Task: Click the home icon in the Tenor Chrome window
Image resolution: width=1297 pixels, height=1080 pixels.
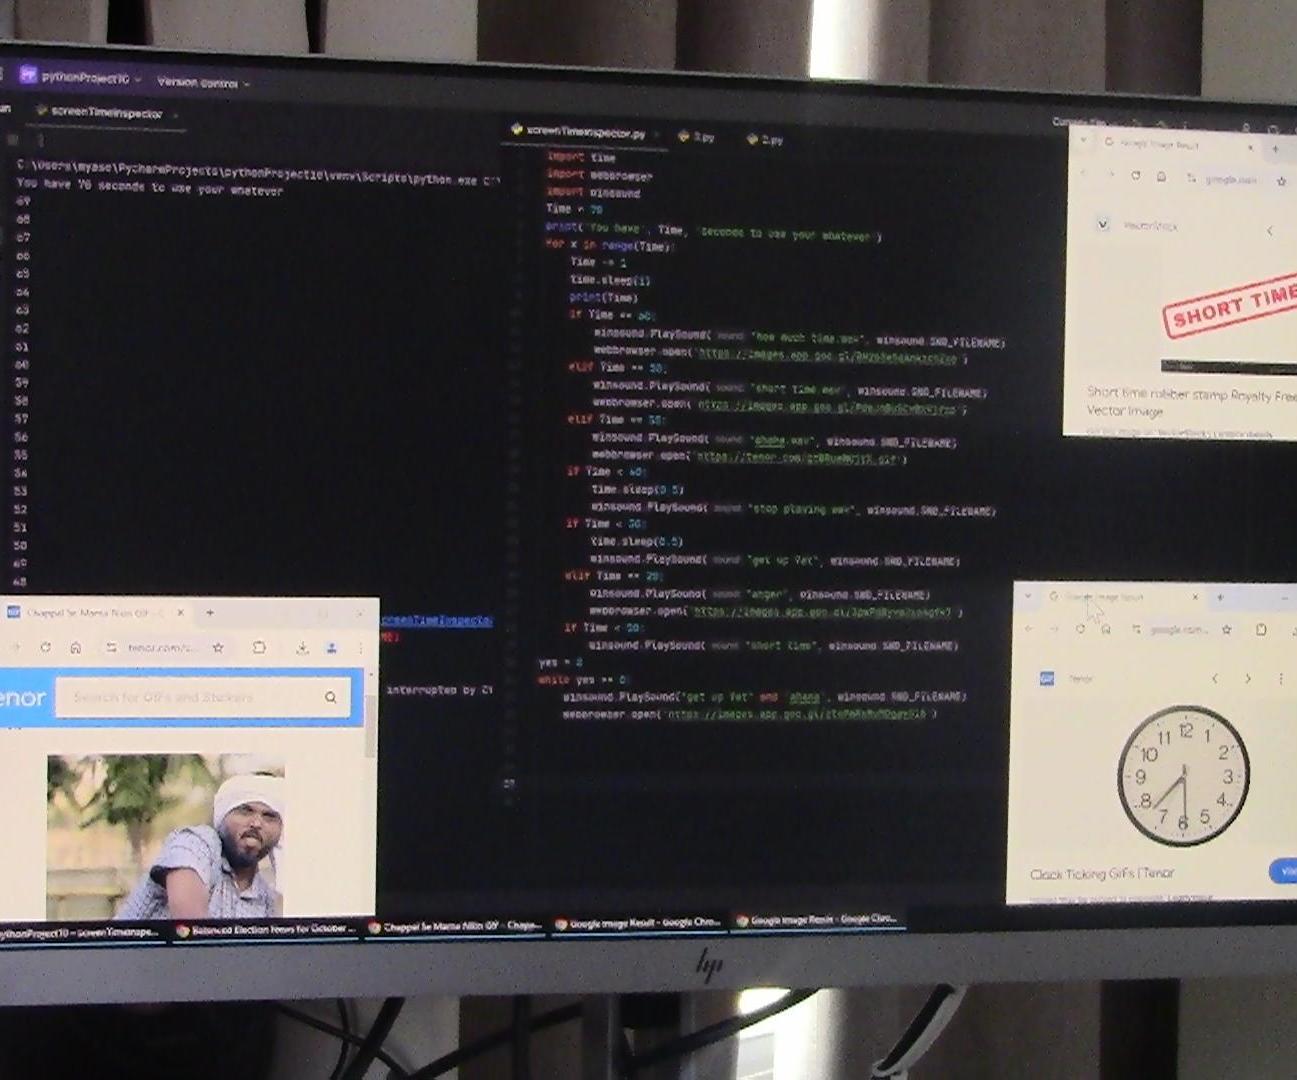Action: pyautogui.click(x=77, y=647)
